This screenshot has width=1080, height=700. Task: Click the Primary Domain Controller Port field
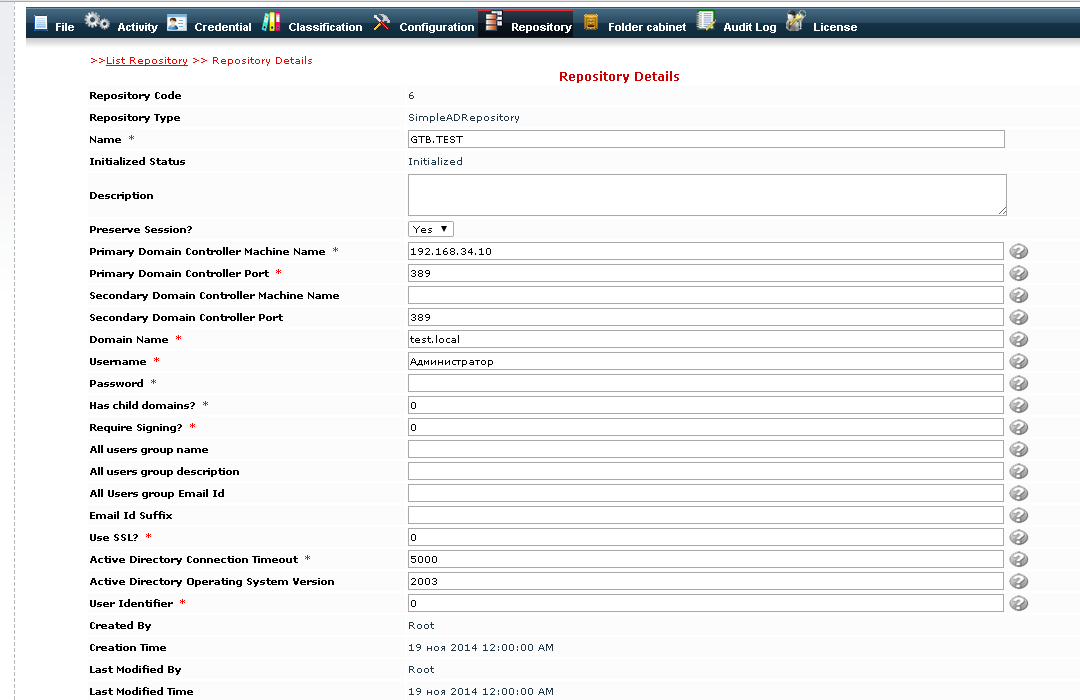706,274
